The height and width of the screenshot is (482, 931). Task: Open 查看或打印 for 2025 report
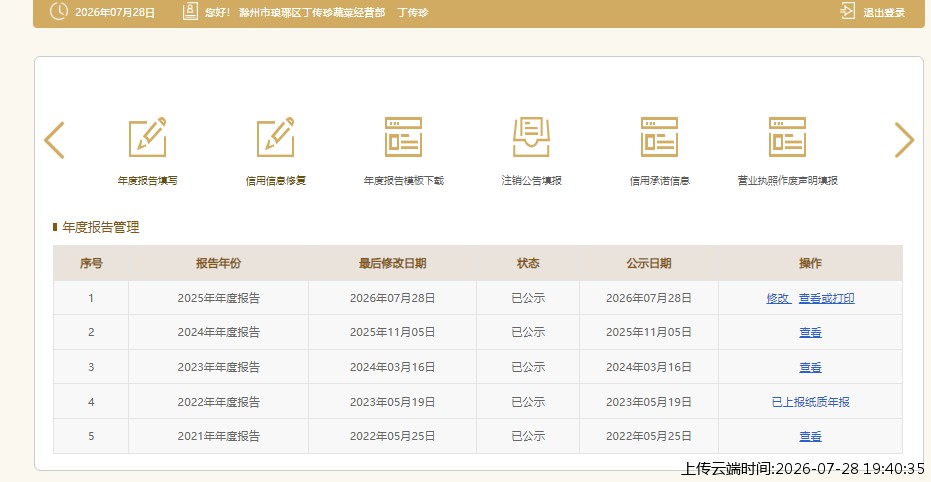pyautogui.click(x=826, y=298)
